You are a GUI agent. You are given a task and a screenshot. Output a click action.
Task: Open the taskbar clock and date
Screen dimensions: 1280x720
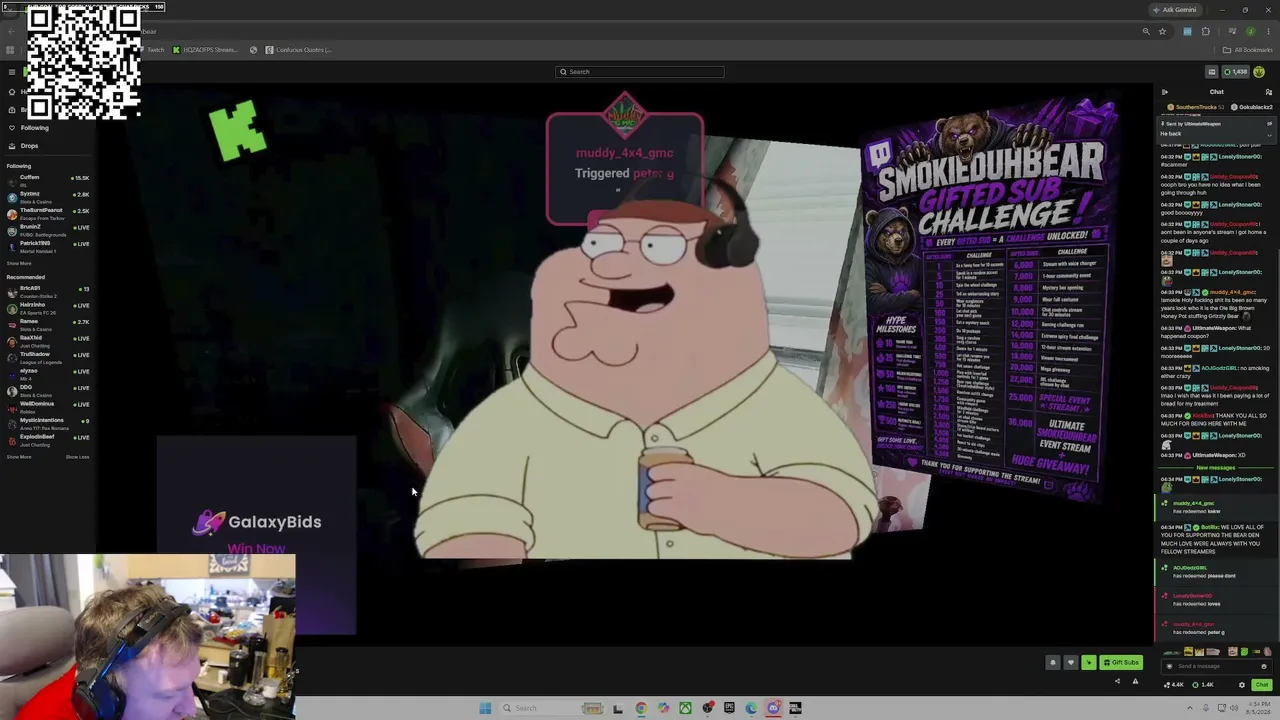(x=1258, y=708)
